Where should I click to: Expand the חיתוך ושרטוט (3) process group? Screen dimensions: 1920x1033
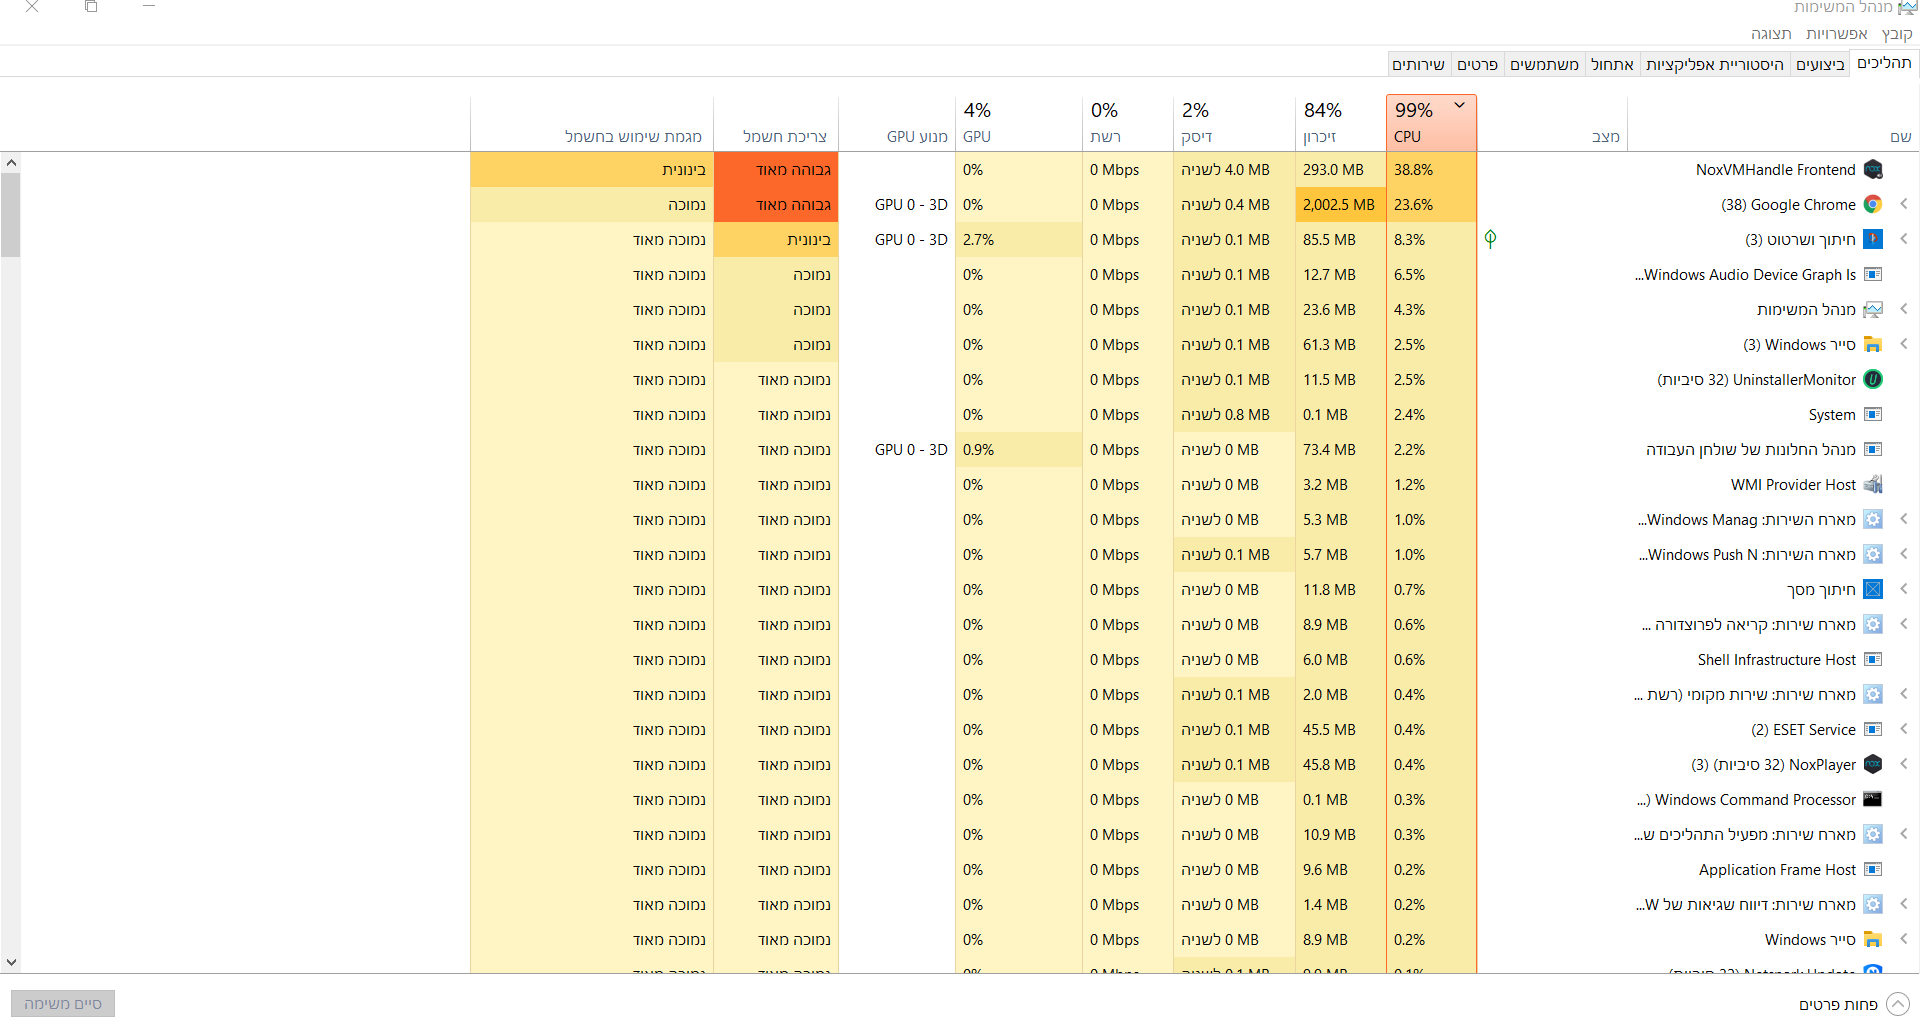pos(1904,239)
